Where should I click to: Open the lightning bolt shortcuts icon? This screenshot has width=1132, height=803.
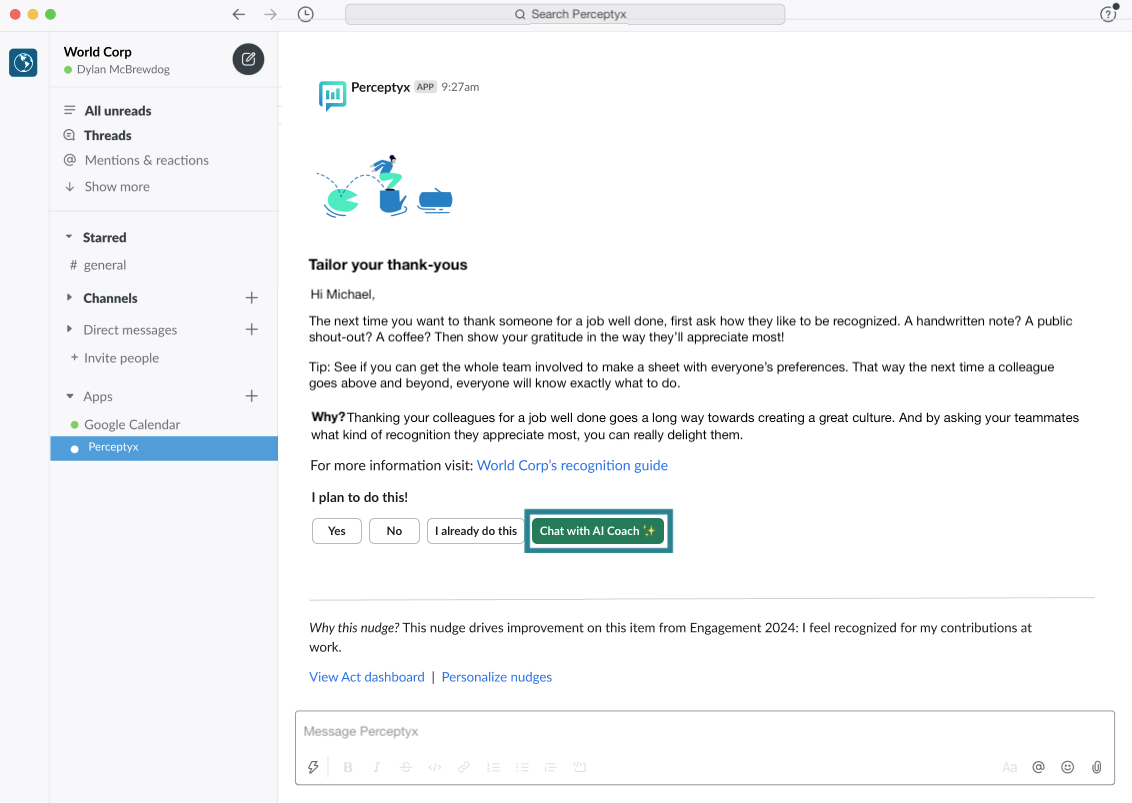coord(313,767)
